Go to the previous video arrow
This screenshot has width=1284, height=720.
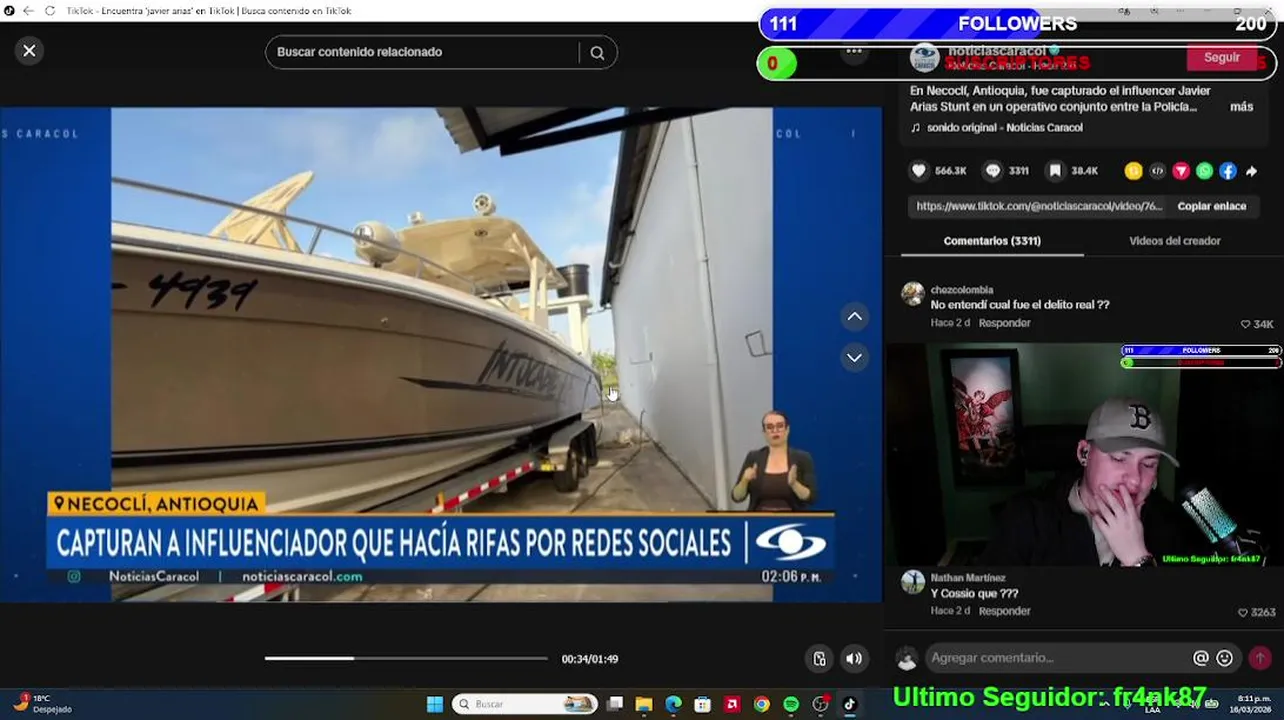[855, 317]
